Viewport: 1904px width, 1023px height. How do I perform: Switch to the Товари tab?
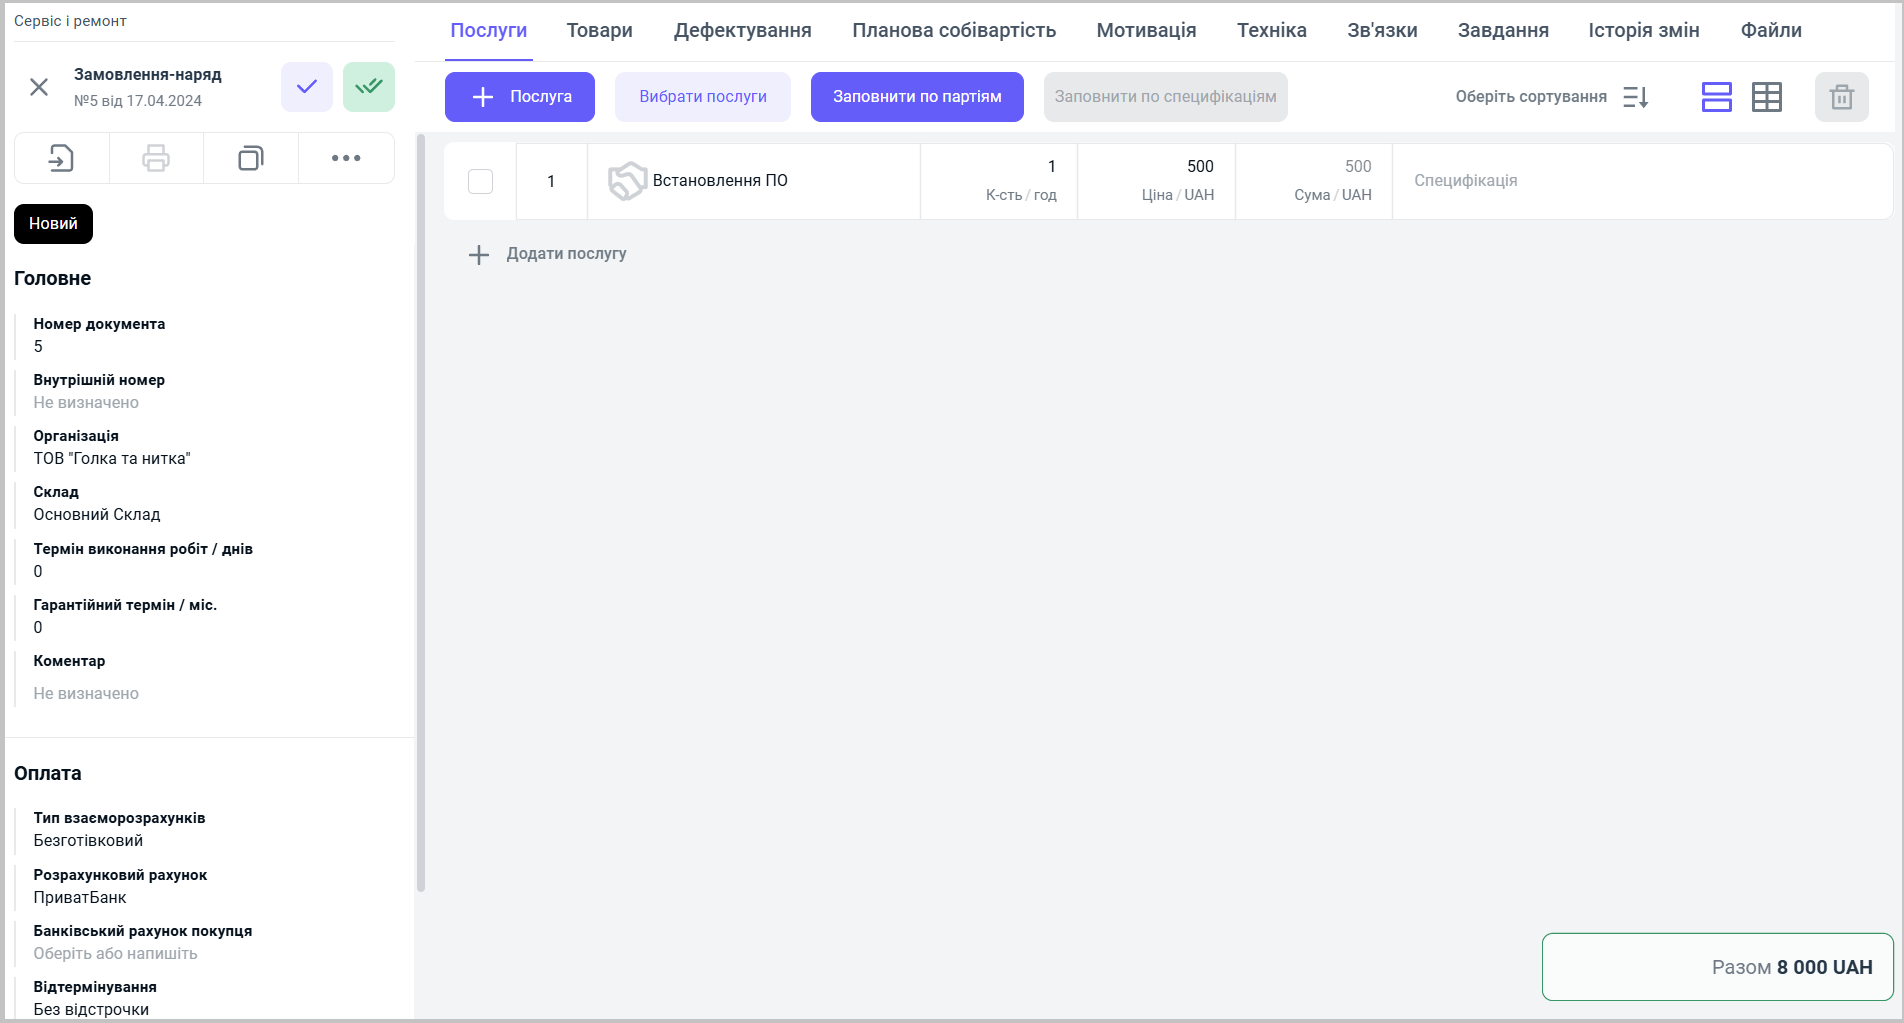coord(599,30)
